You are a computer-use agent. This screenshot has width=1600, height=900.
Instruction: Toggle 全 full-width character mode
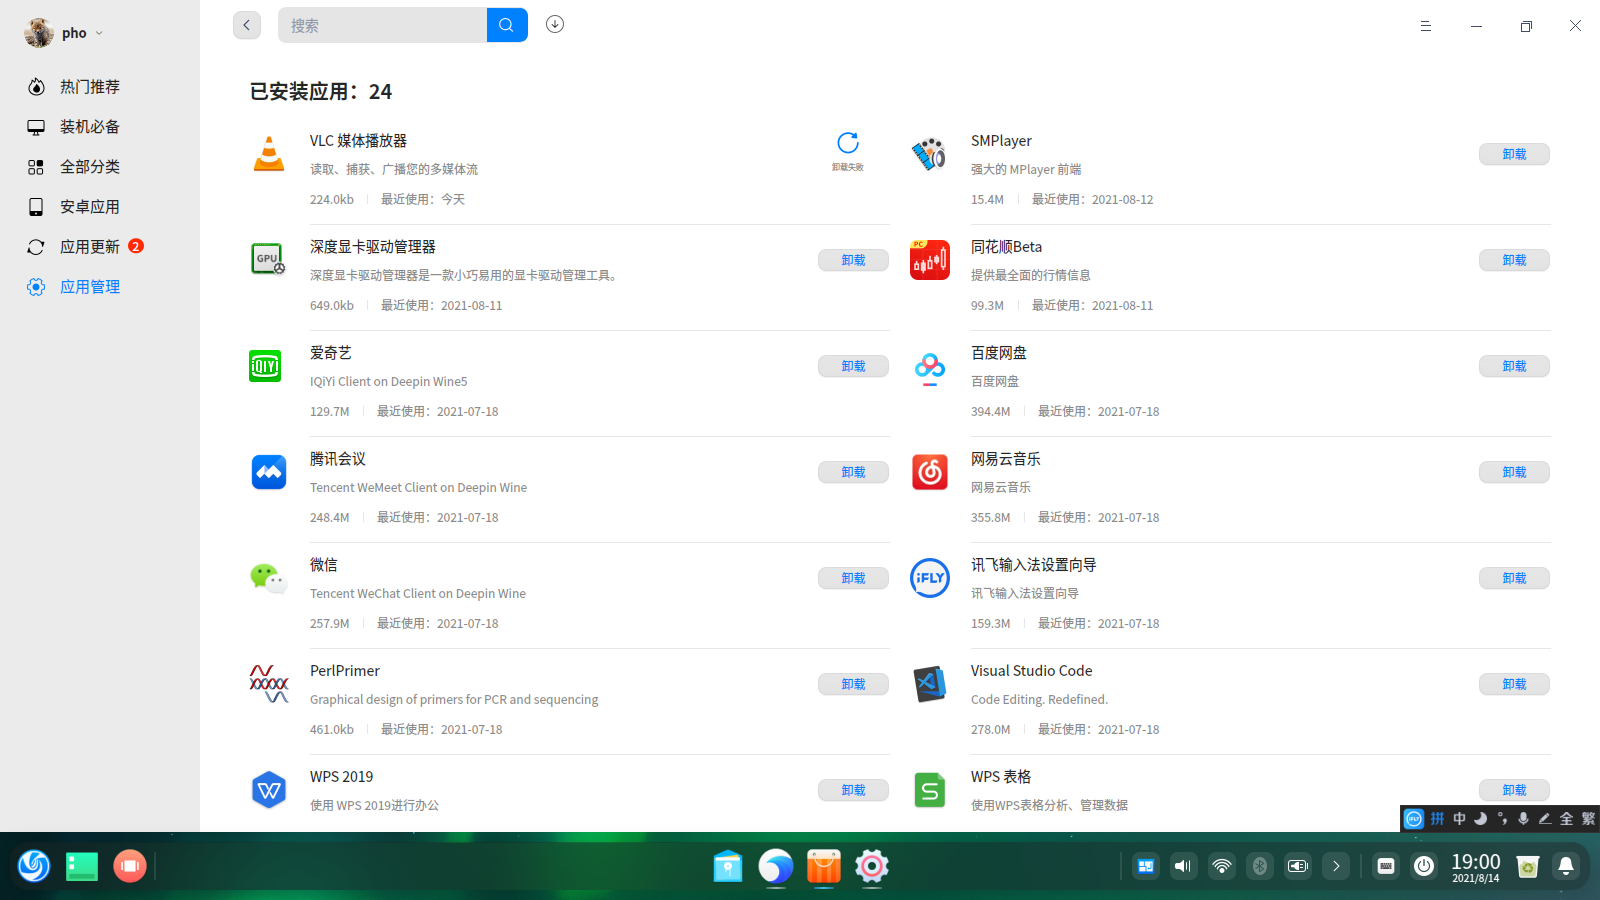point(1567,819)
